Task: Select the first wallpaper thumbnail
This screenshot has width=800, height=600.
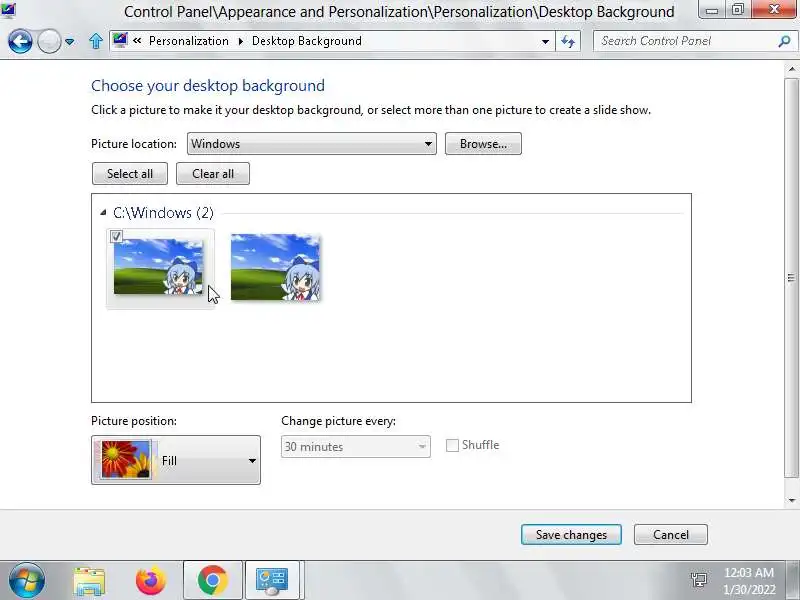Action: pyautogui.click(x=158, y=267)
